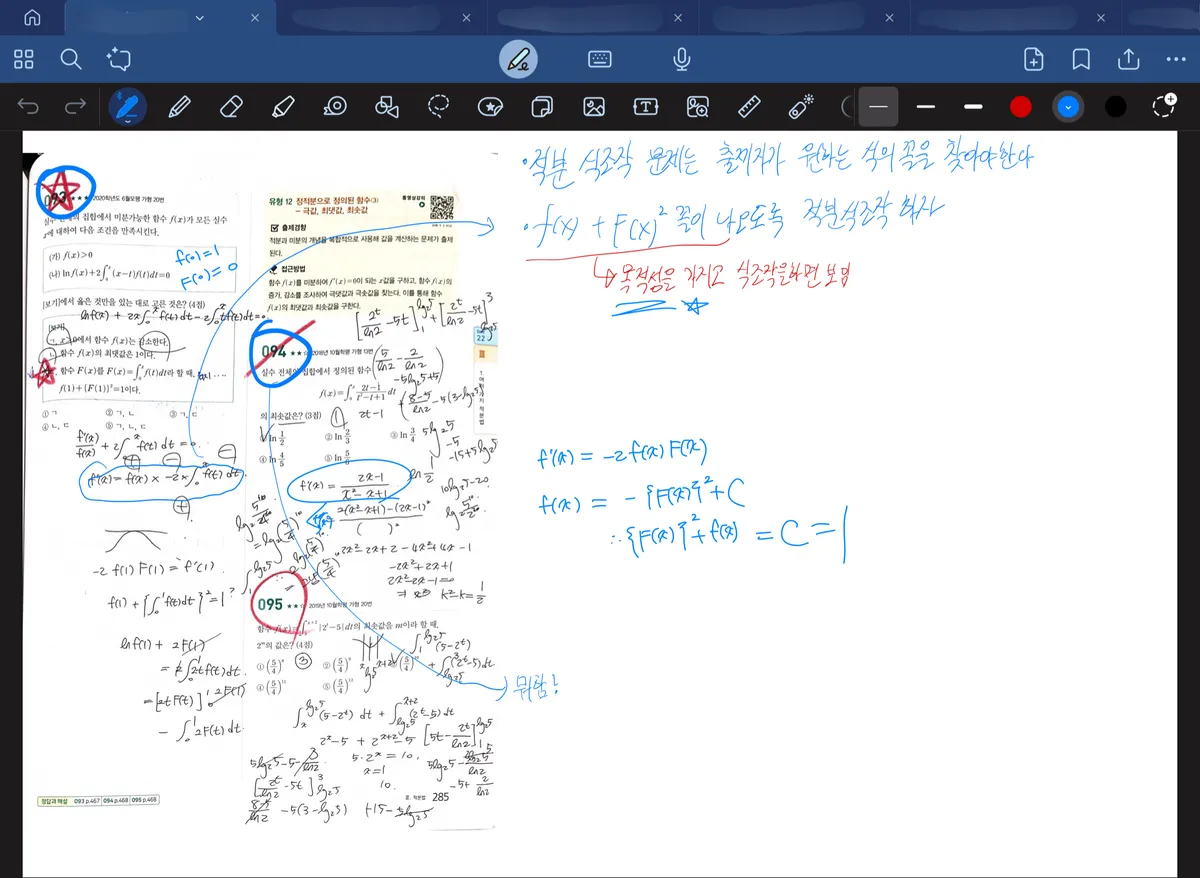This screenshot has height=878, width=1200.
Task: Switch to keyboard typing mode
Action: pyautogui.click(x=600, y=59)
